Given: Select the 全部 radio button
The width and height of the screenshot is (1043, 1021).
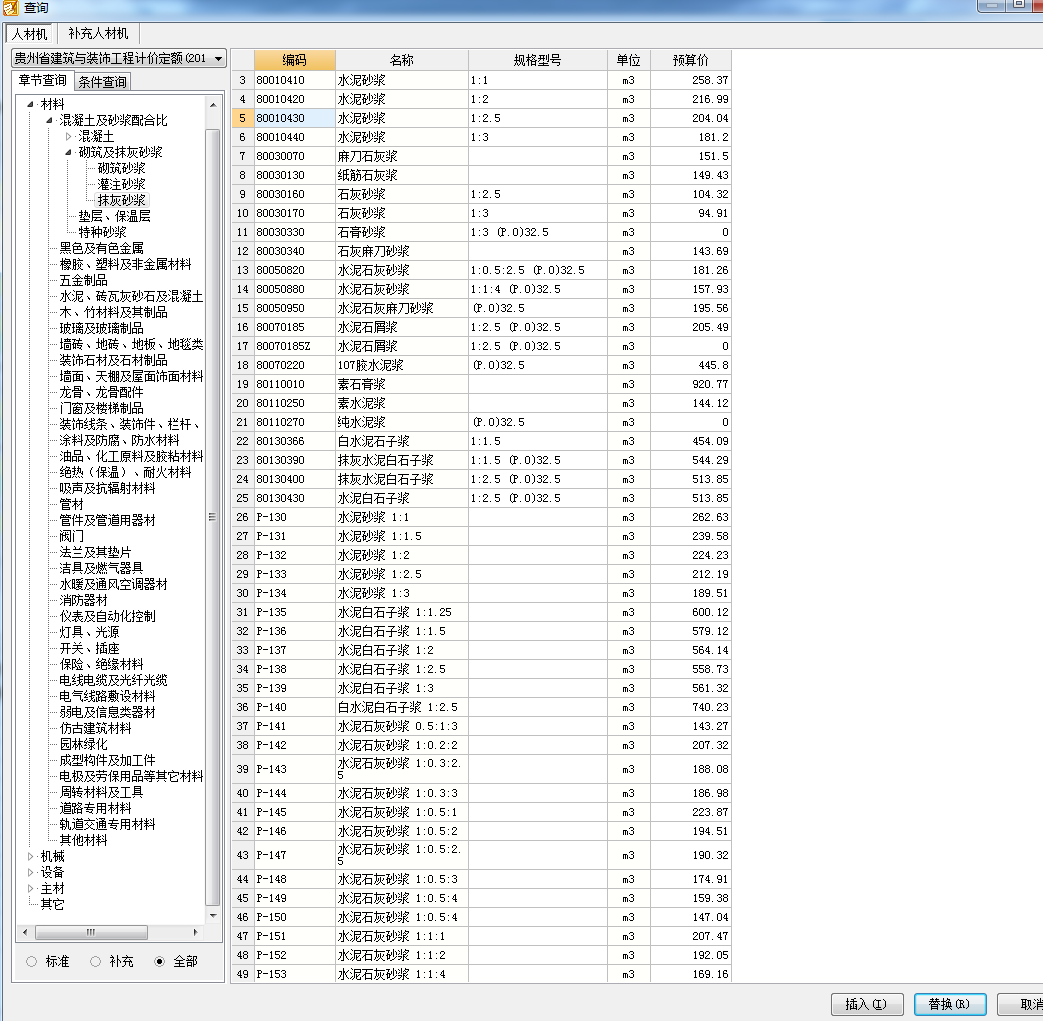Looking at the screenshot, I should pos(159,961).
